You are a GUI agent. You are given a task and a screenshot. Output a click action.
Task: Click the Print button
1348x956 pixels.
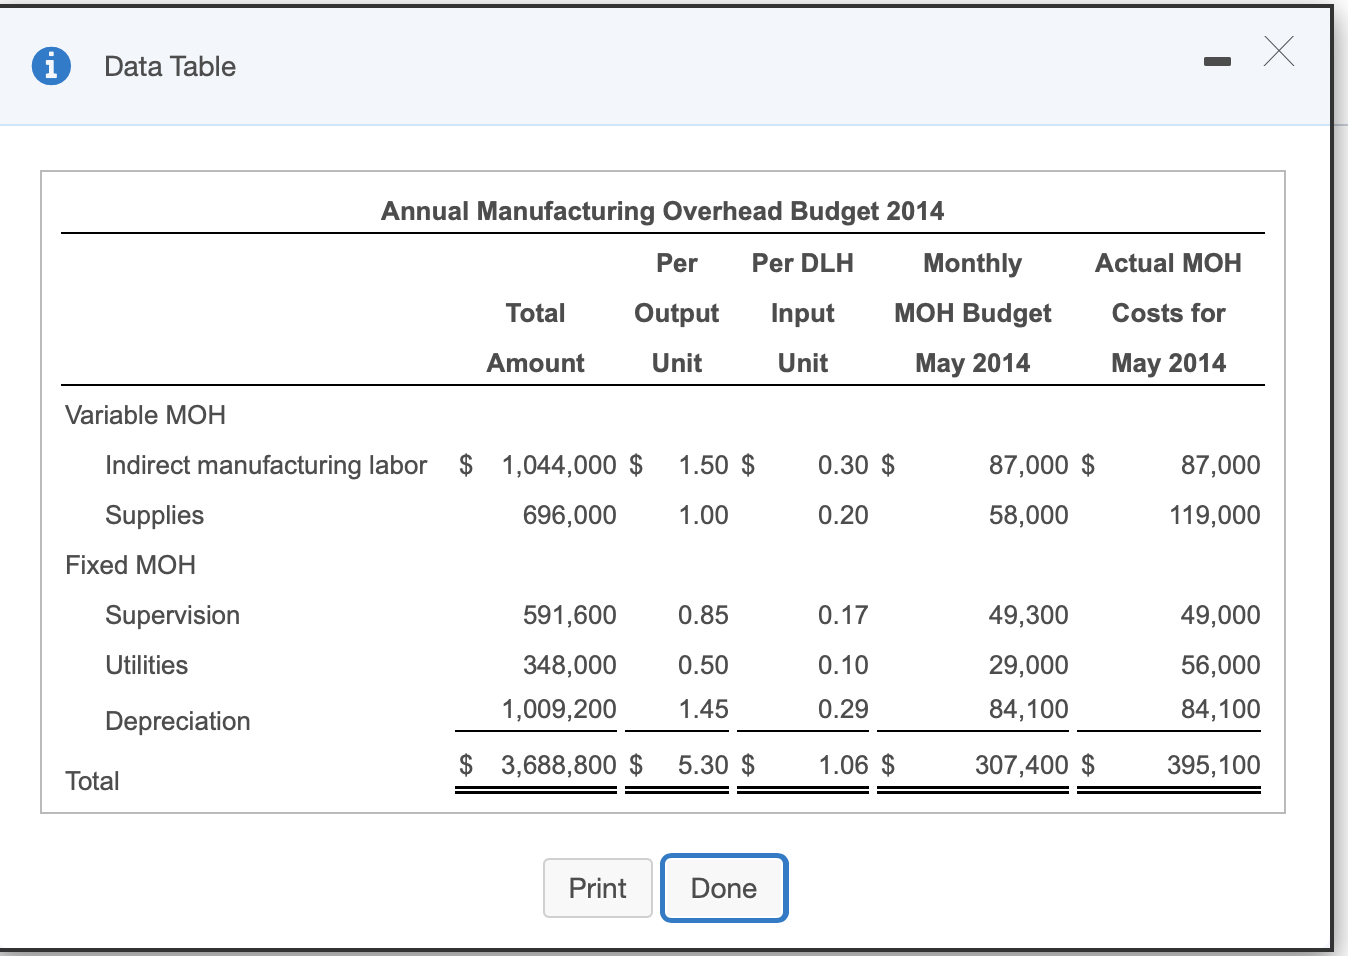coord(597,888)
